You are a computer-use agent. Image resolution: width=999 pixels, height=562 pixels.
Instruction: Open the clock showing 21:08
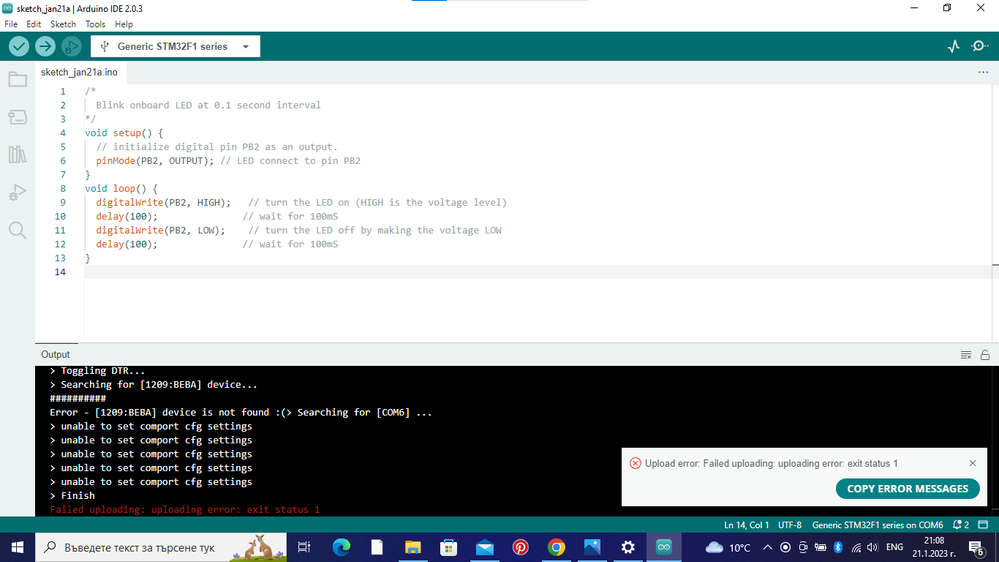[933, 547]
